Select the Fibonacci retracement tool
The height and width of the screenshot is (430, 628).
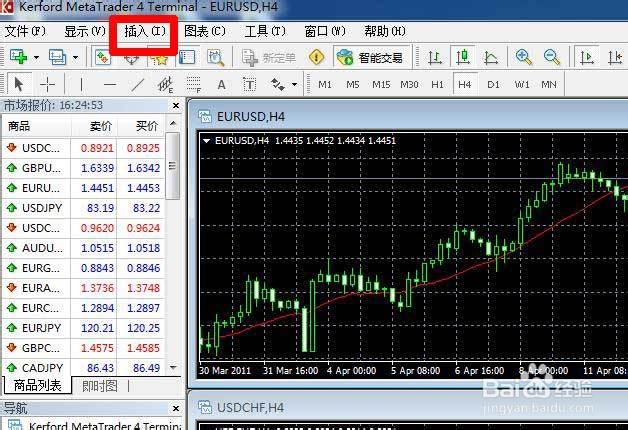coord(194,84)
